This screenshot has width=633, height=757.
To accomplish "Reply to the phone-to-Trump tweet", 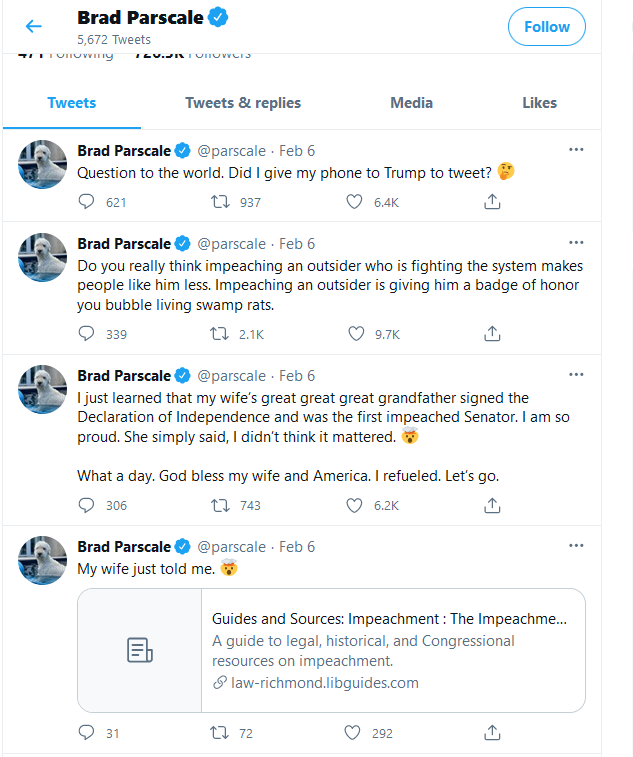I will point(86,201).
